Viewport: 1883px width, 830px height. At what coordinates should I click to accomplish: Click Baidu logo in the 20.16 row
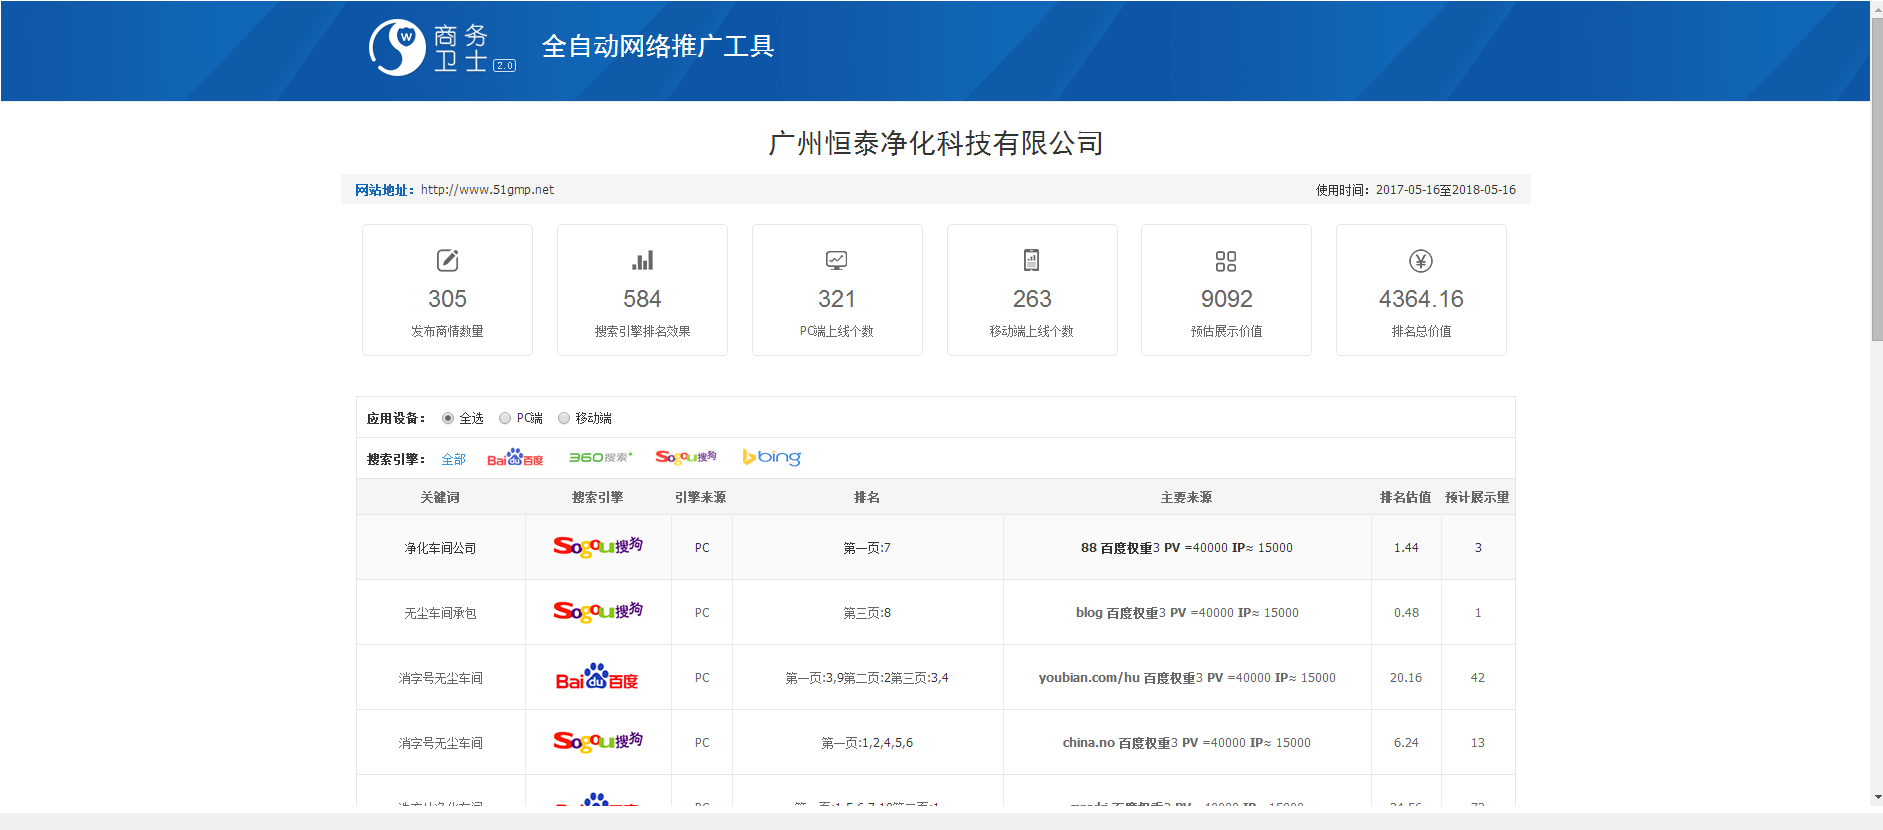coord(597,677)
